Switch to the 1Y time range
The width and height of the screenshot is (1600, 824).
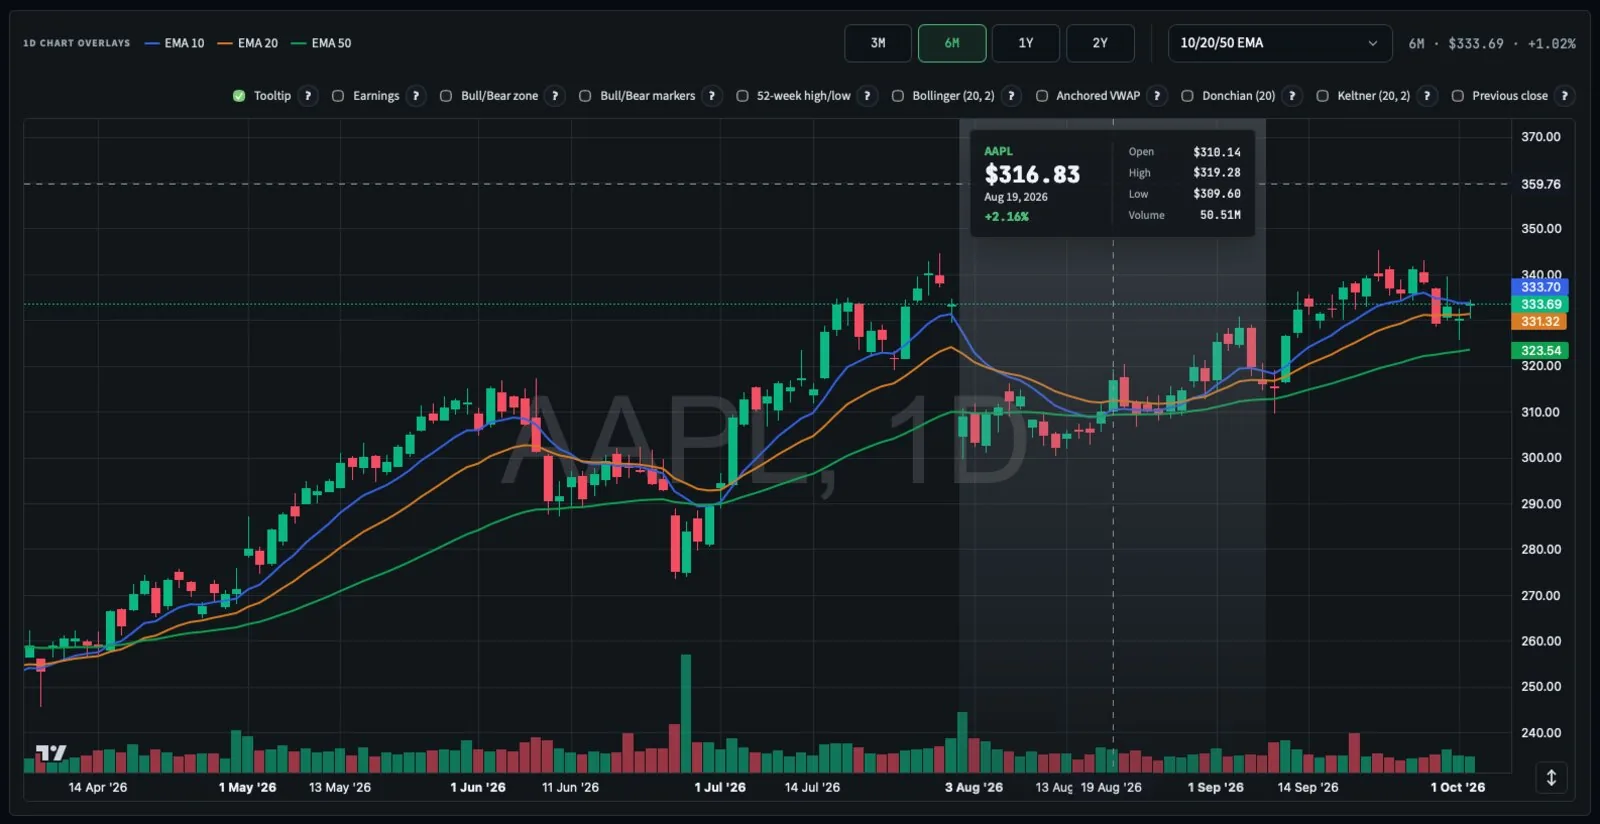pyautogui.click(x=1026, y=43)
